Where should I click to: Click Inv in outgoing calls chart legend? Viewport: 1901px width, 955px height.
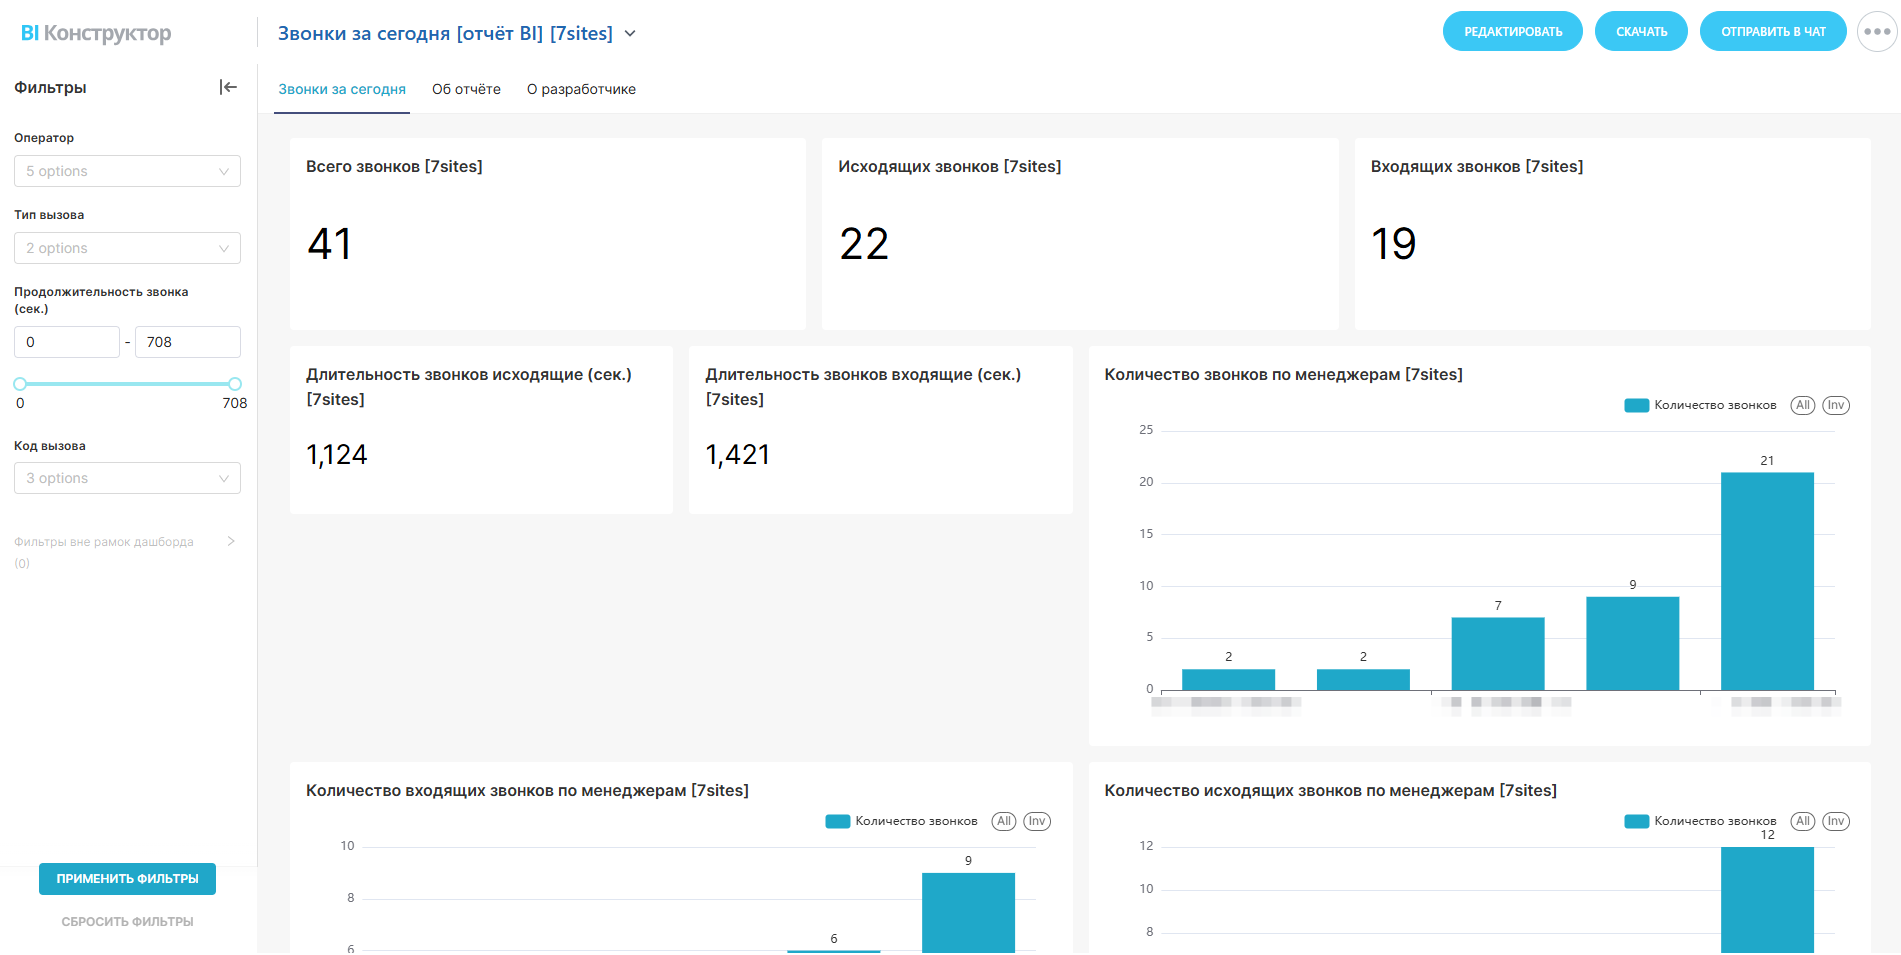(x=1836, y=821)
